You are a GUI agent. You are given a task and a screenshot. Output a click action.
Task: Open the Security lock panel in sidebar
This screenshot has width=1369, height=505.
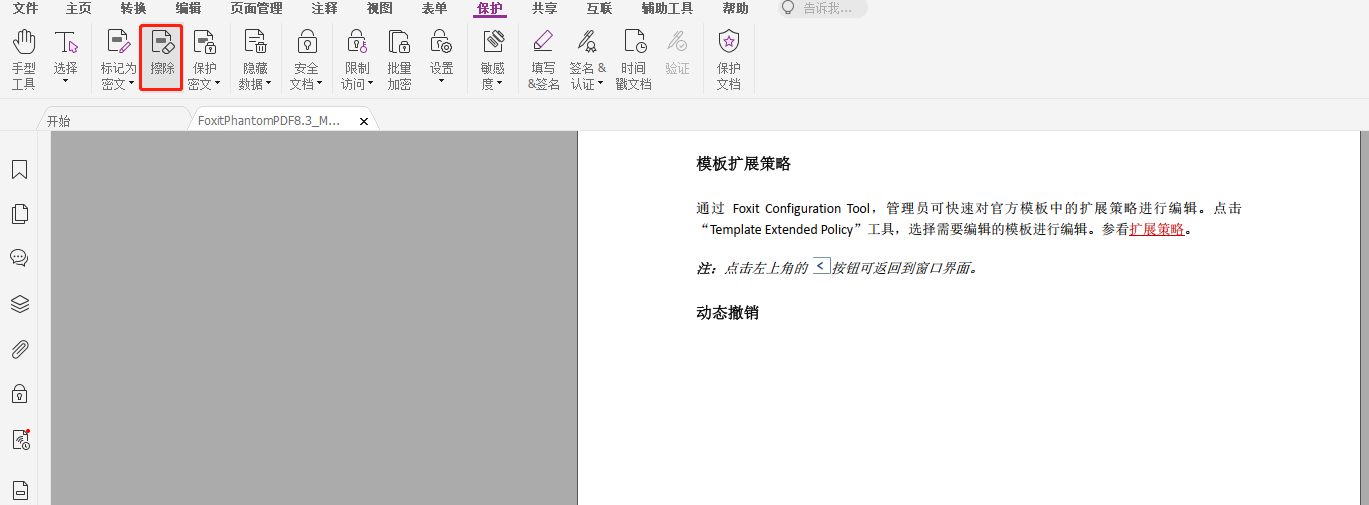[x=19, y=394]
